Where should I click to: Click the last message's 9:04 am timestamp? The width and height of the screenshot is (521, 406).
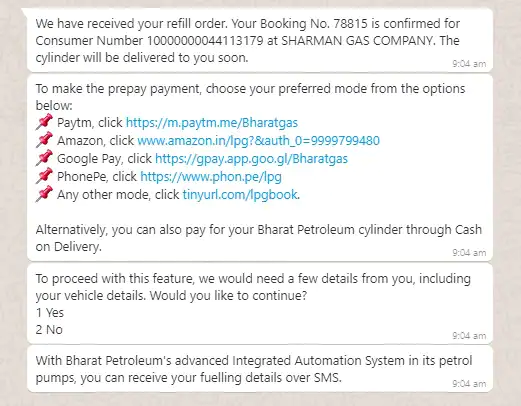coord(469,384)
